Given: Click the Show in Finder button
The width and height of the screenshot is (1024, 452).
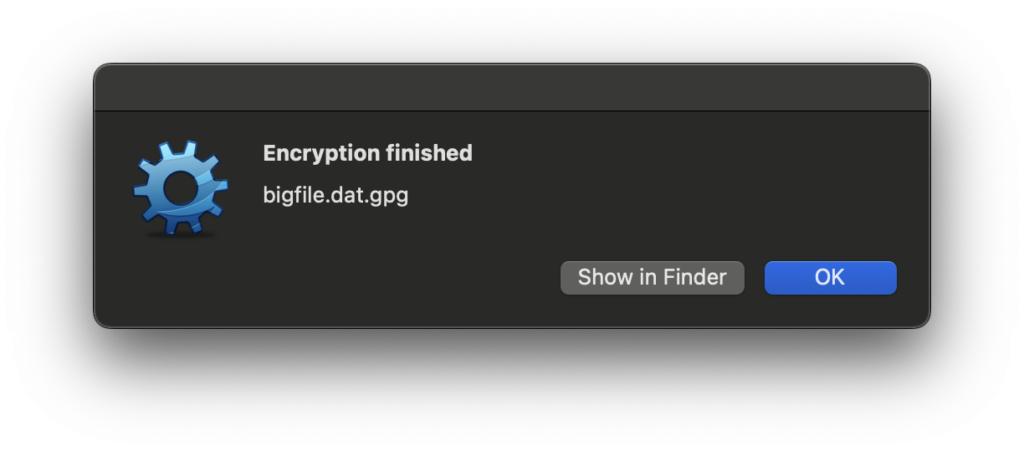Looking at the screenshot, I should (x=652, y=278).
